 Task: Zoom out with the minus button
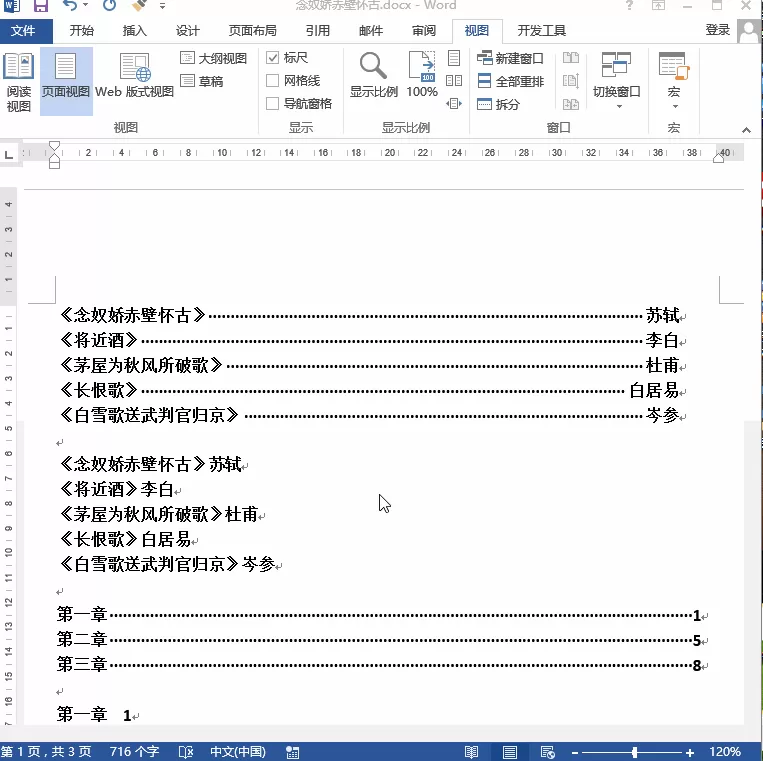pyautogui.click(x=575, y=753)
